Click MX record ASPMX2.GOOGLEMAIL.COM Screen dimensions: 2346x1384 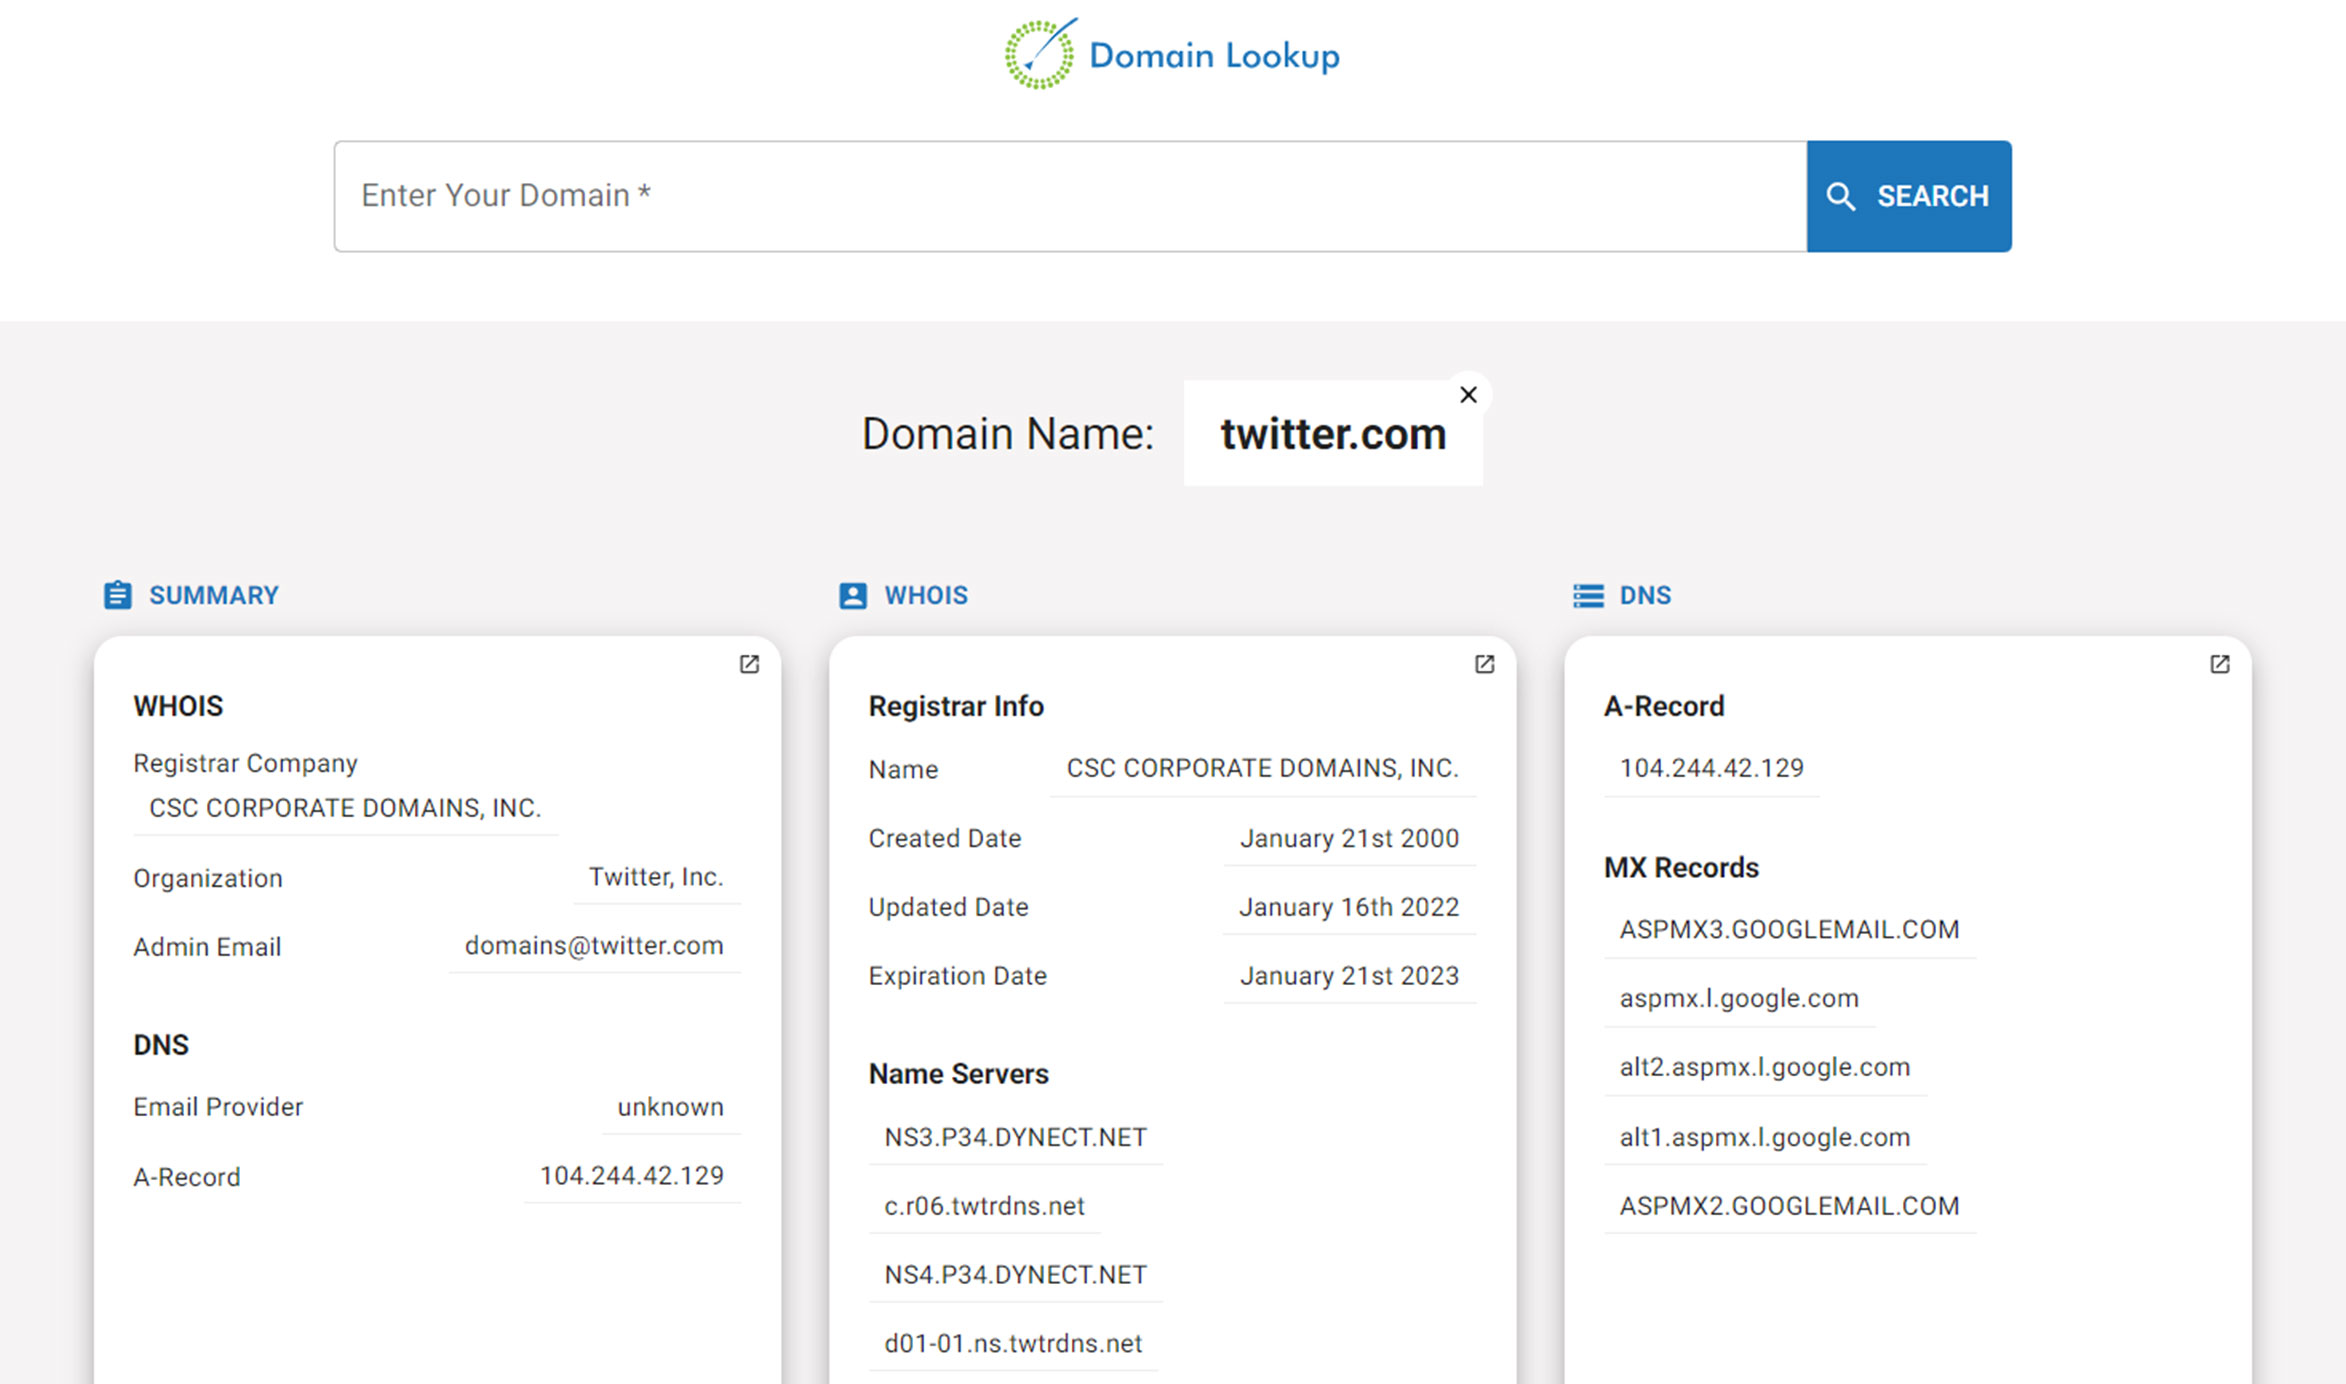click(x=1789, y=1206)
